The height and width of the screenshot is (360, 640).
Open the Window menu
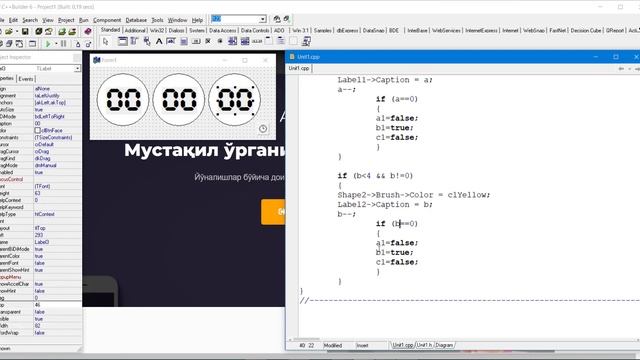pos(178,20)
